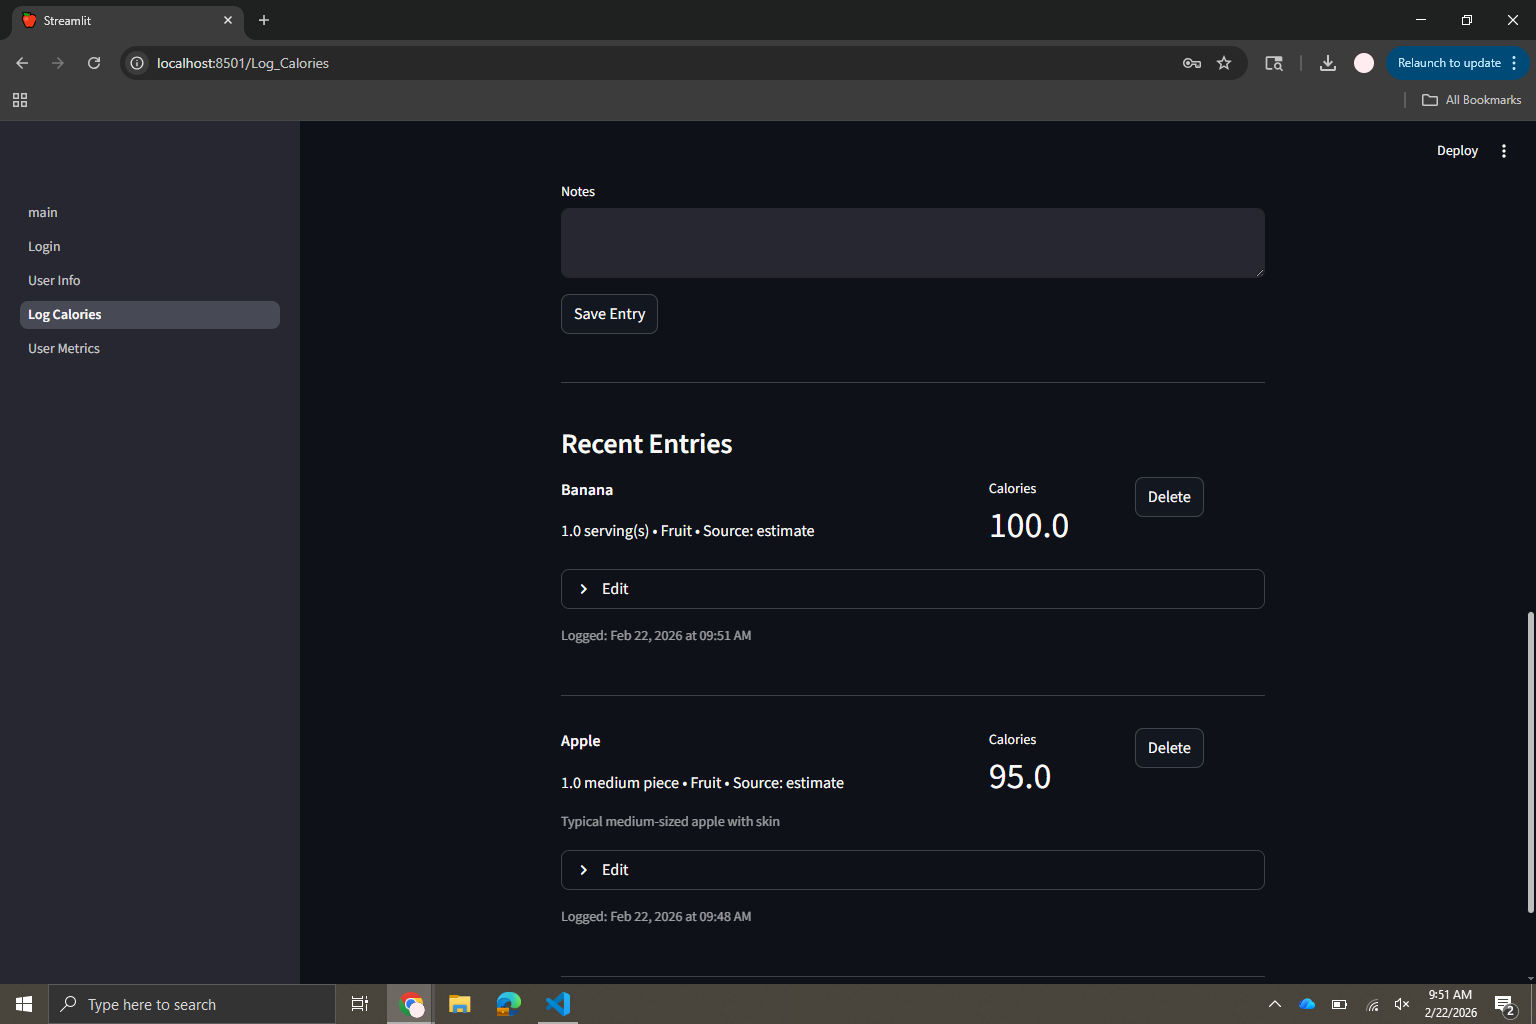Open File Explorer from the taskbar

(460, 1004)
